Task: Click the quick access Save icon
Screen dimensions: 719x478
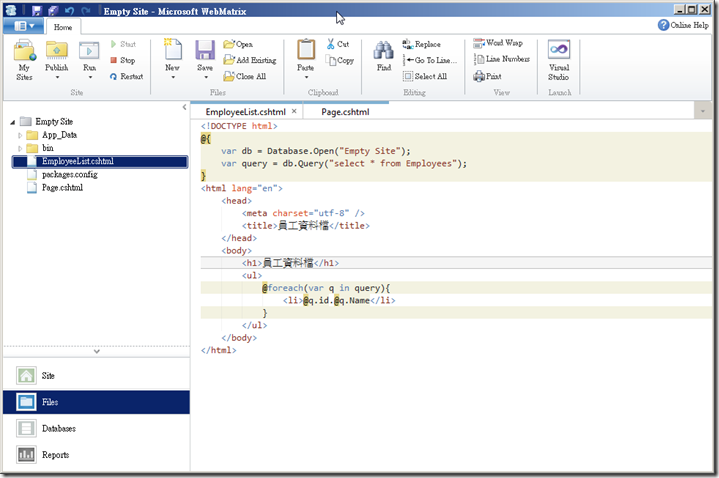Action: click(x=37, y=11)
